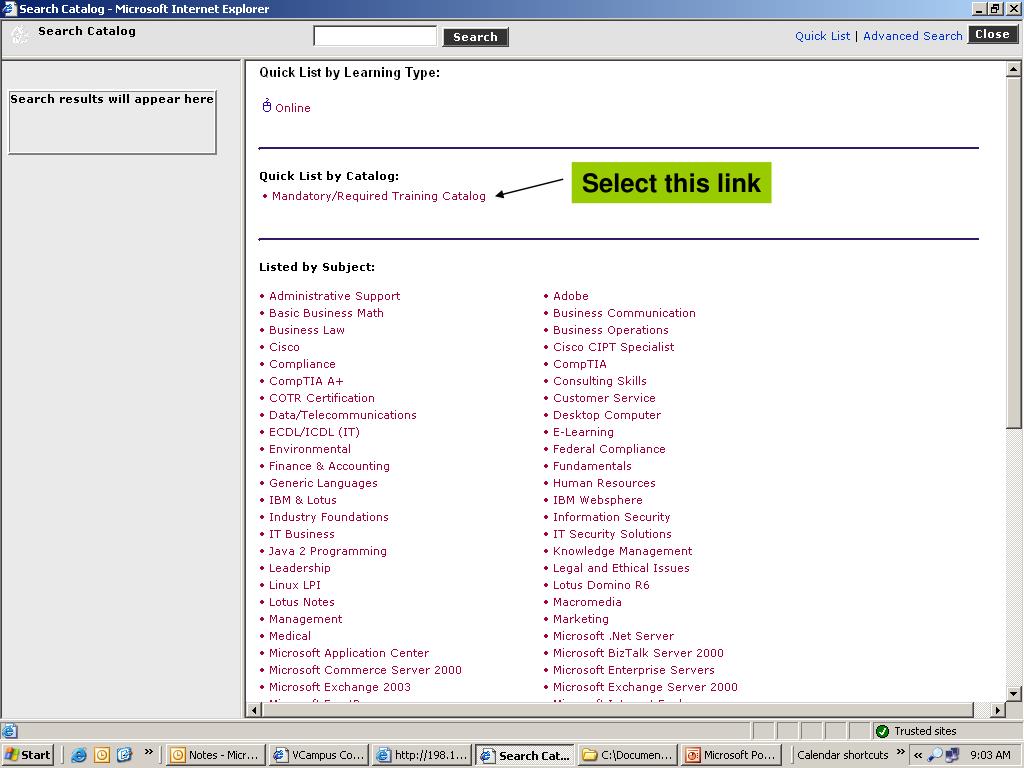Click the vertical scrollbar thumb
The width and height of the screenshot is (1024, 768).
click(x=1014, y=252)
